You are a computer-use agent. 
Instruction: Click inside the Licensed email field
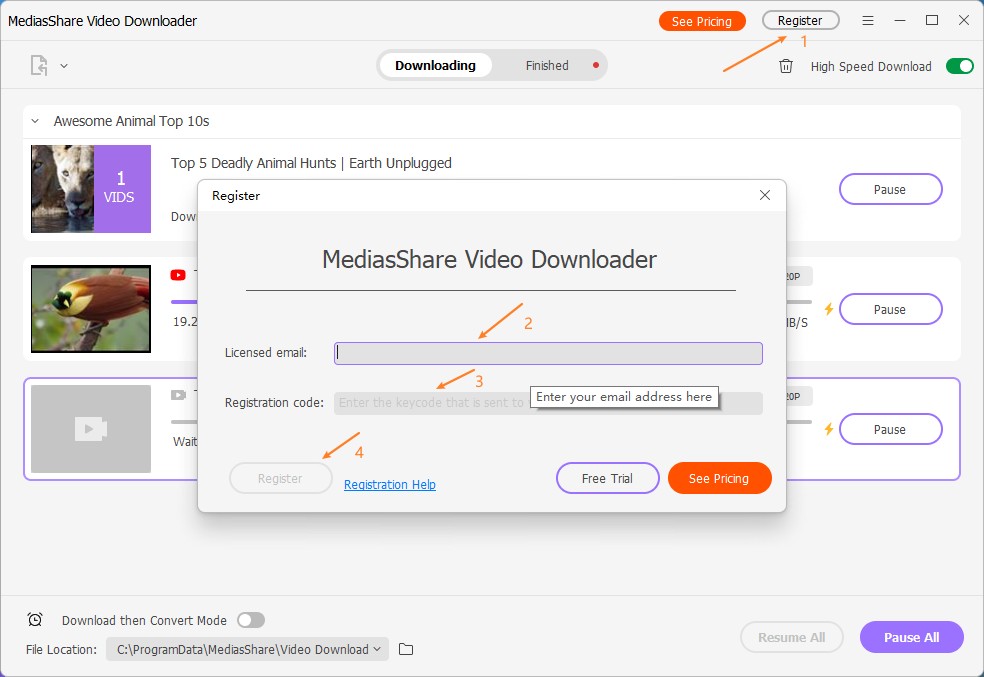pos(548,353)
